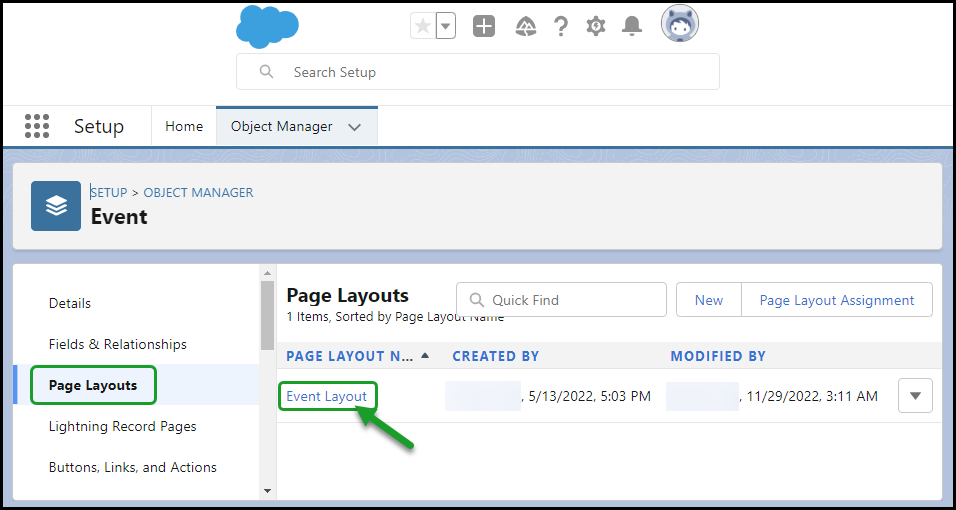Expand the Object Manager tab chevron
This screenshot has height=510, width=956.
(x=354, y=127)
